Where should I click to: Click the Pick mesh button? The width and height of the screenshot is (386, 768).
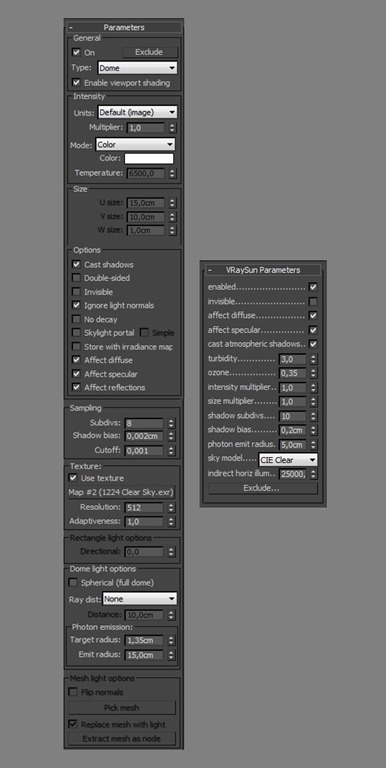(121, 708)
